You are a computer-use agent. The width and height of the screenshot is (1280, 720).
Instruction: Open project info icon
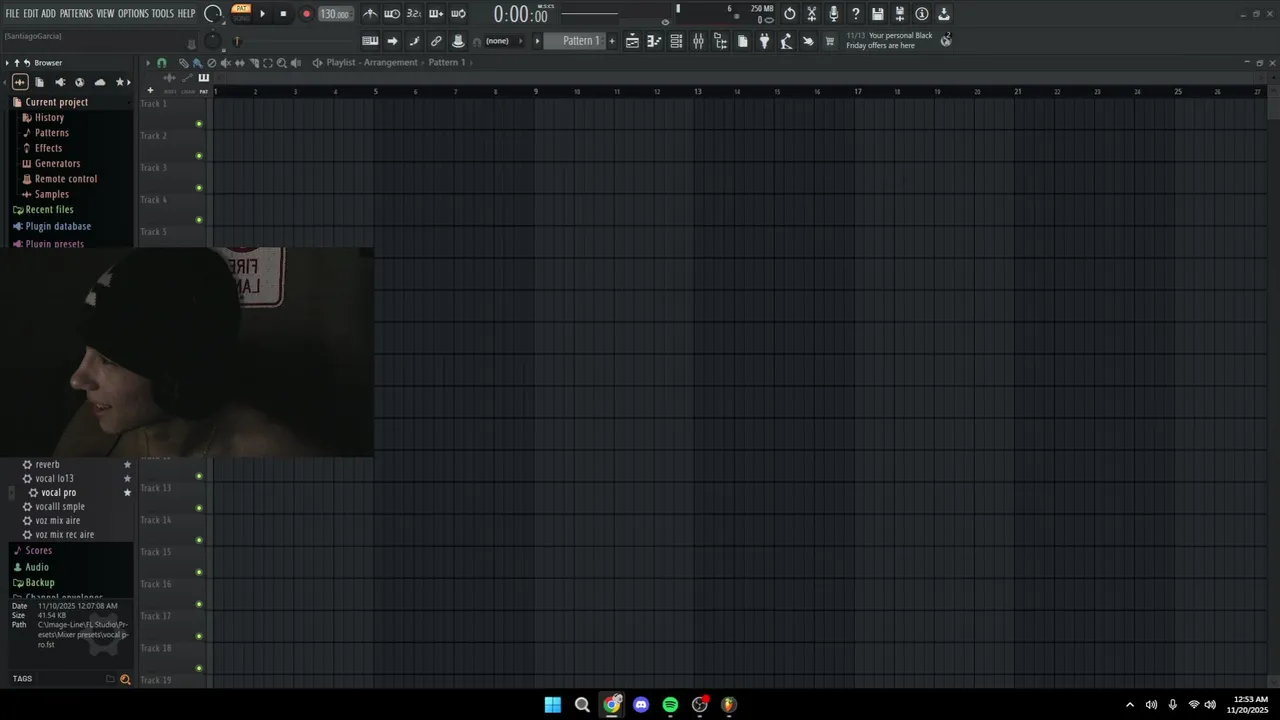pos(922,14)
